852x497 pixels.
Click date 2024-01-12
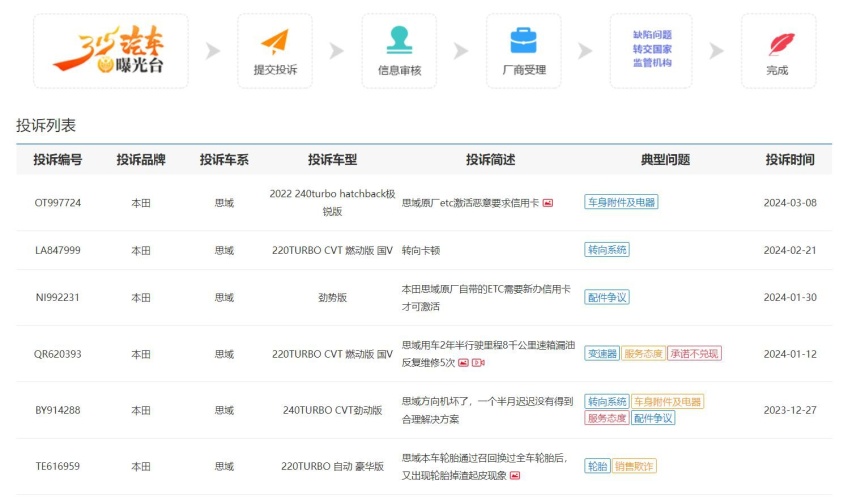click(x=790, y=354)
